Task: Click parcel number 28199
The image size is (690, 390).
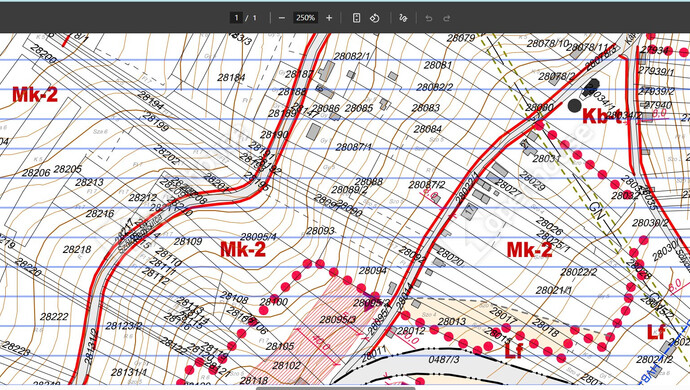Action: (x=155, y=122)
